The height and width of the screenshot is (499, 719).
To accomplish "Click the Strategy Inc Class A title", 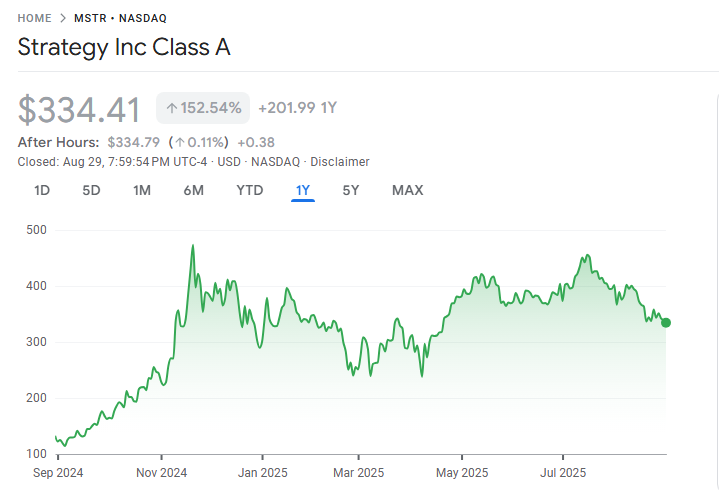I will 124,47.
